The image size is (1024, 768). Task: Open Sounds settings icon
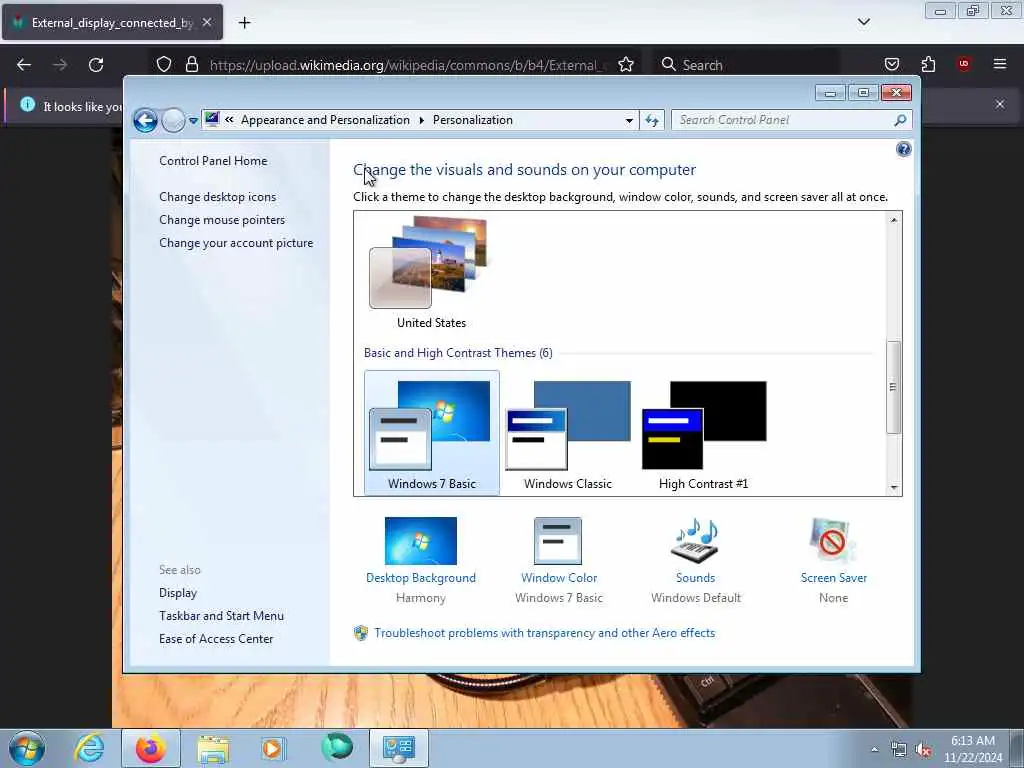(695, 541)
